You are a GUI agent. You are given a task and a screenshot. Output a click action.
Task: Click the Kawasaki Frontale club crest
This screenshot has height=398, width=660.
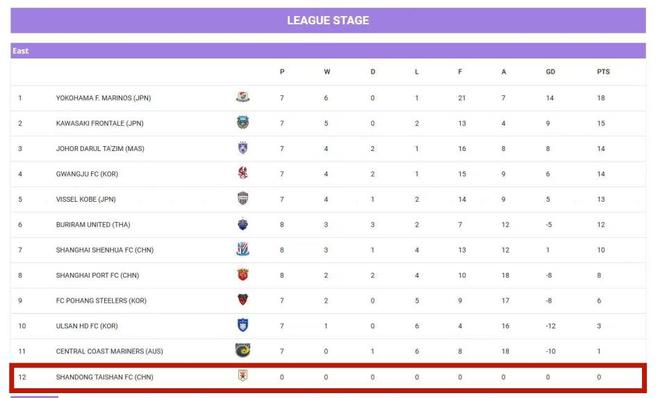click(242, 122)
